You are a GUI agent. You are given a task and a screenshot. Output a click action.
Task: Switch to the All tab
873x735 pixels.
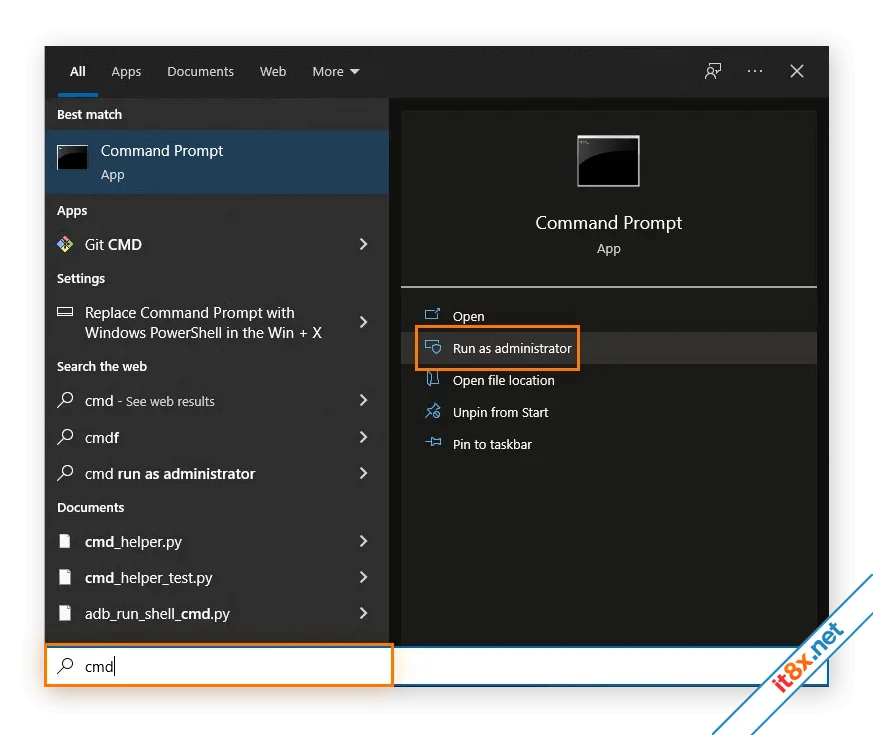click(x=77, y=72)
